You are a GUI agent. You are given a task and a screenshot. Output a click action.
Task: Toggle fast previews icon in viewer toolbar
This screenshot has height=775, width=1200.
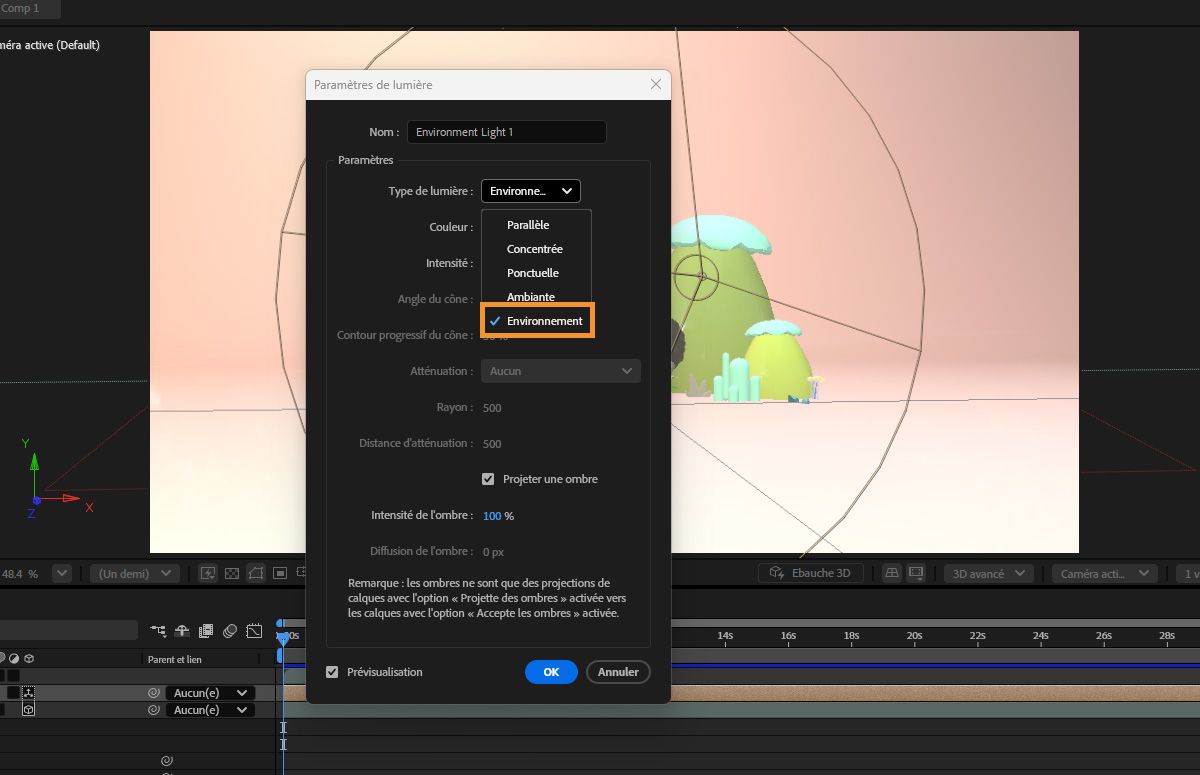208,573
